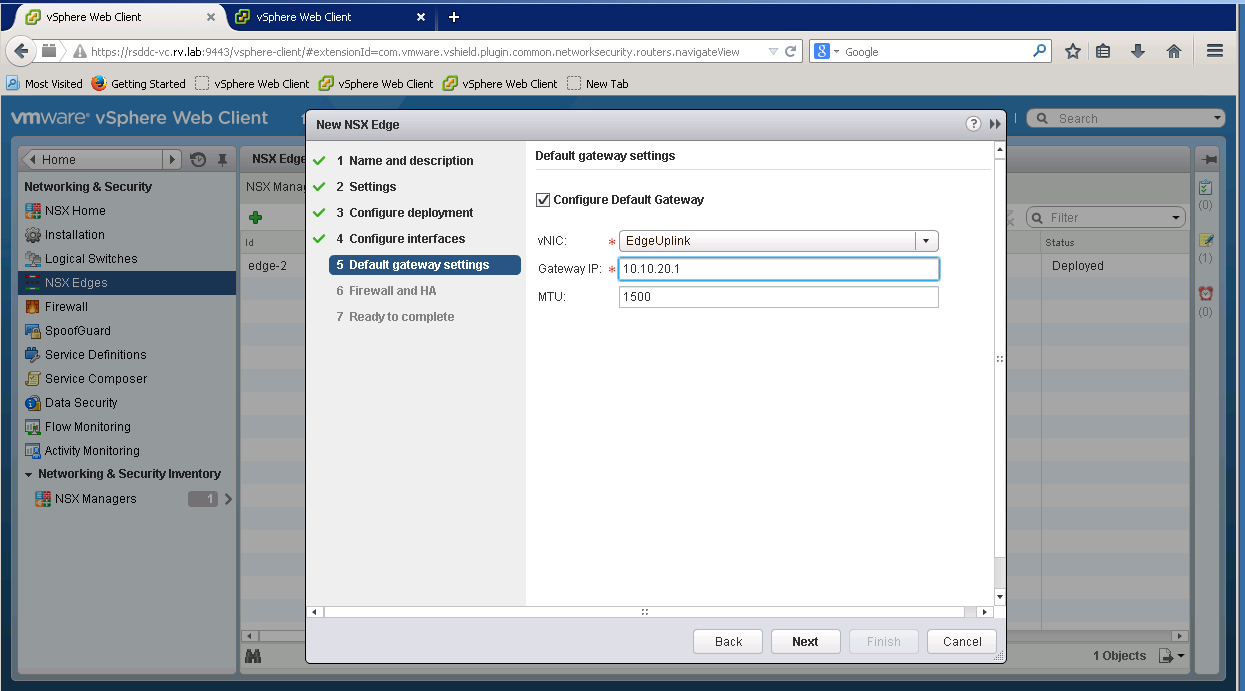Screen dimensions: 1245x691
Task: Click the binoculars find icon
Action: [x=254, y=656]
